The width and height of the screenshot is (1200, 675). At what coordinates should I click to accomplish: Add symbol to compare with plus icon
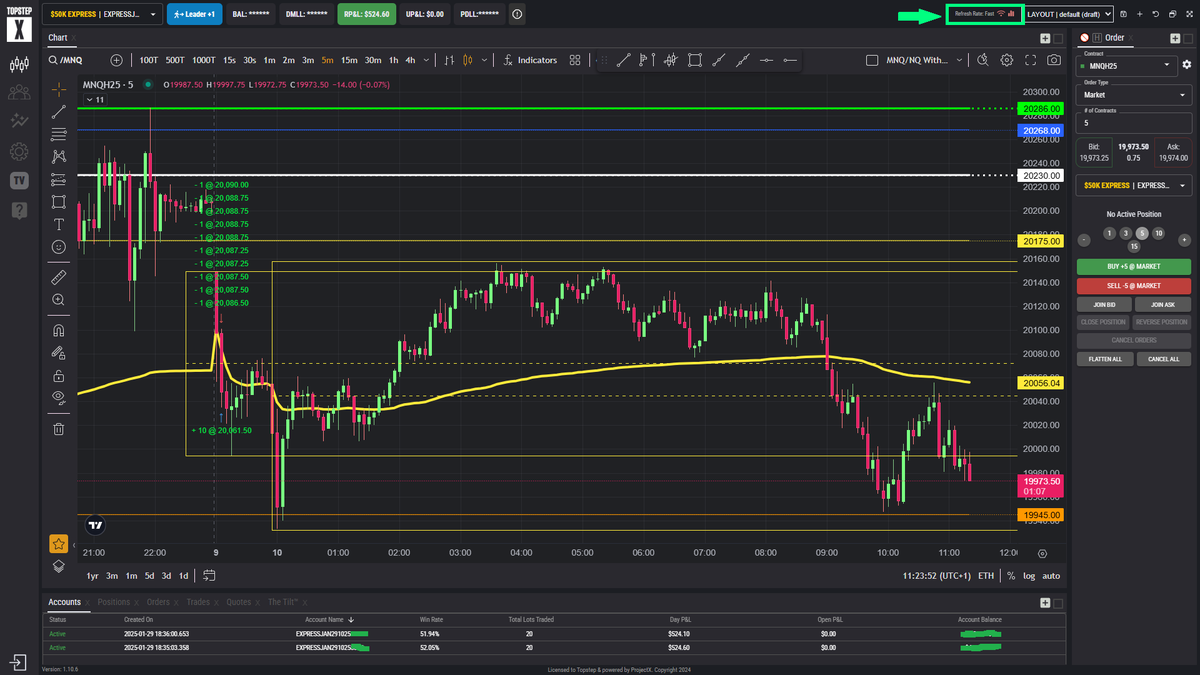coord(117,60)
